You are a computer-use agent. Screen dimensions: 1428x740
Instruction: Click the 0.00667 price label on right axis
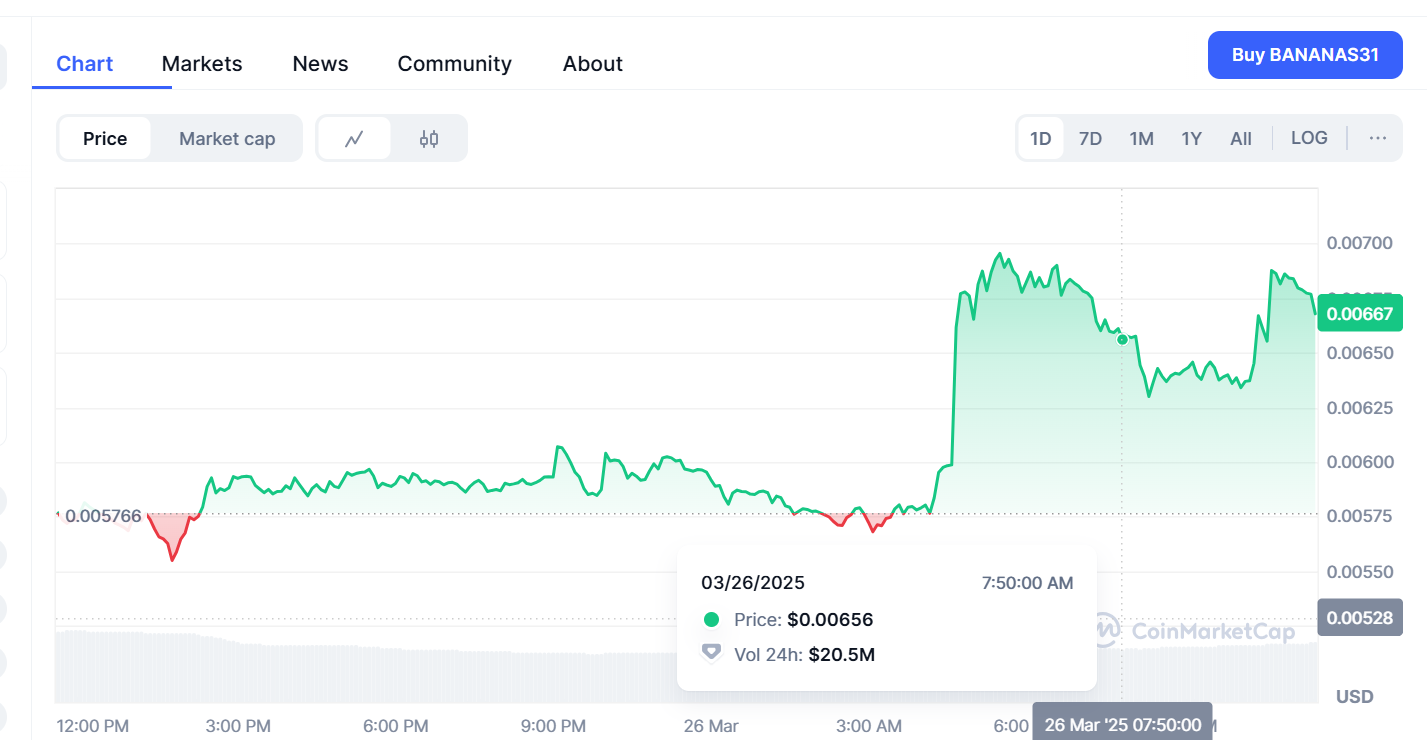[1359, 313]
